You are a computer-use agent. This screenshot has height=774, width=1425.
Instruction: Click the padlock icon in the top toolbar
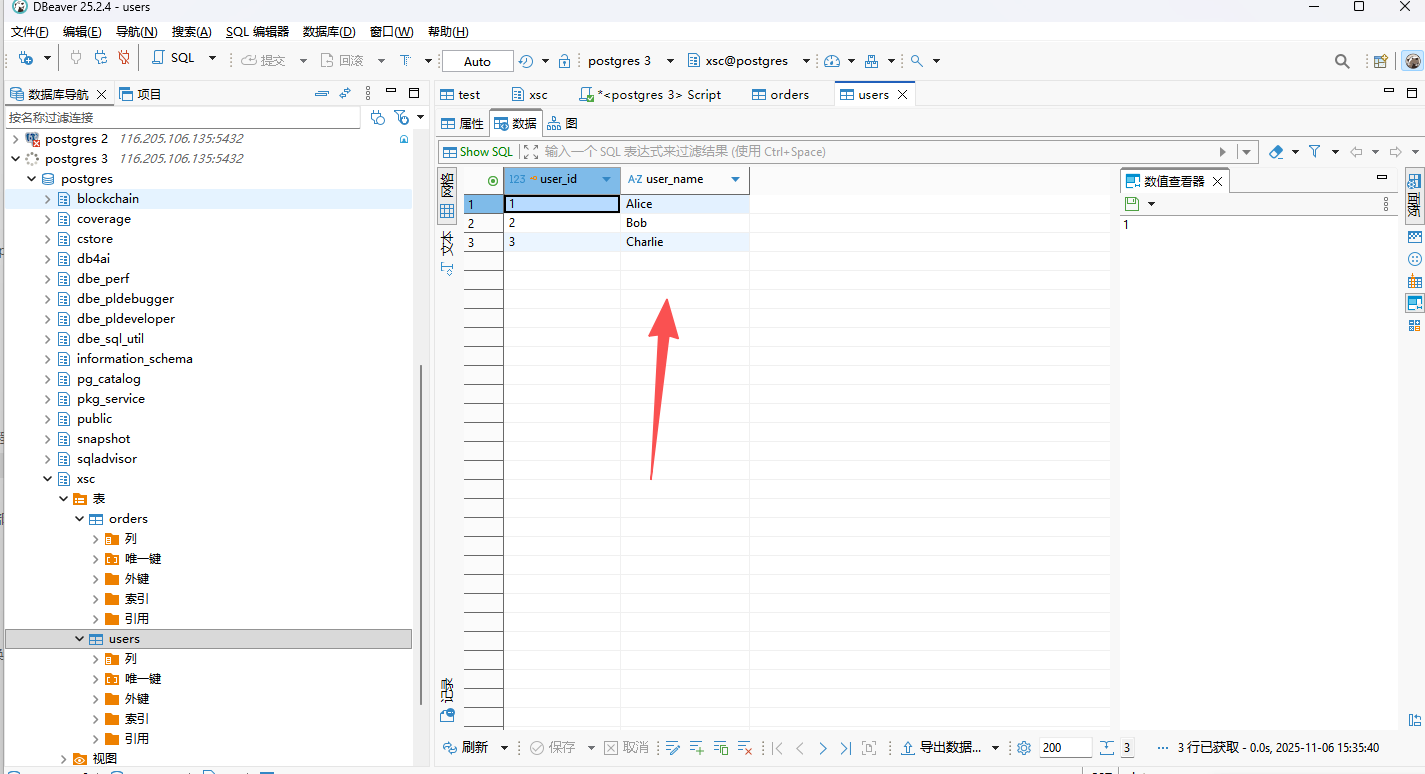(x=564, y=61)
